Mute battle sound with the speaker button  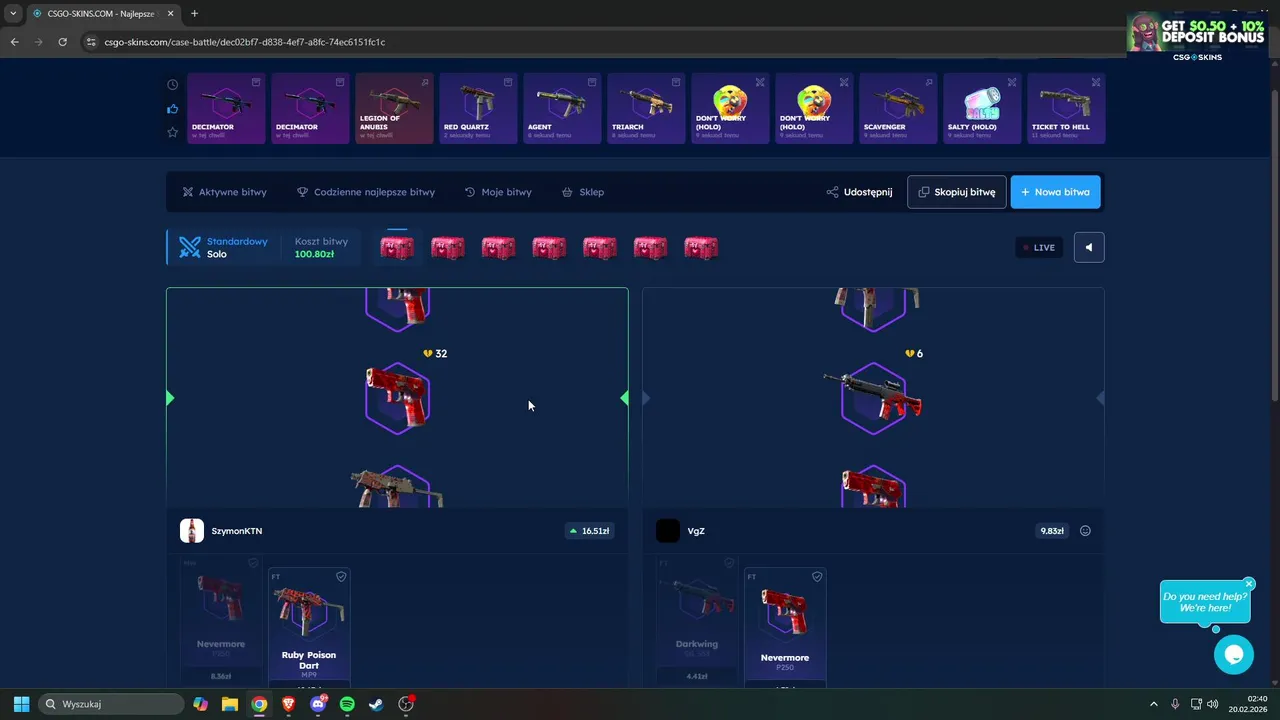[1089, 247]
